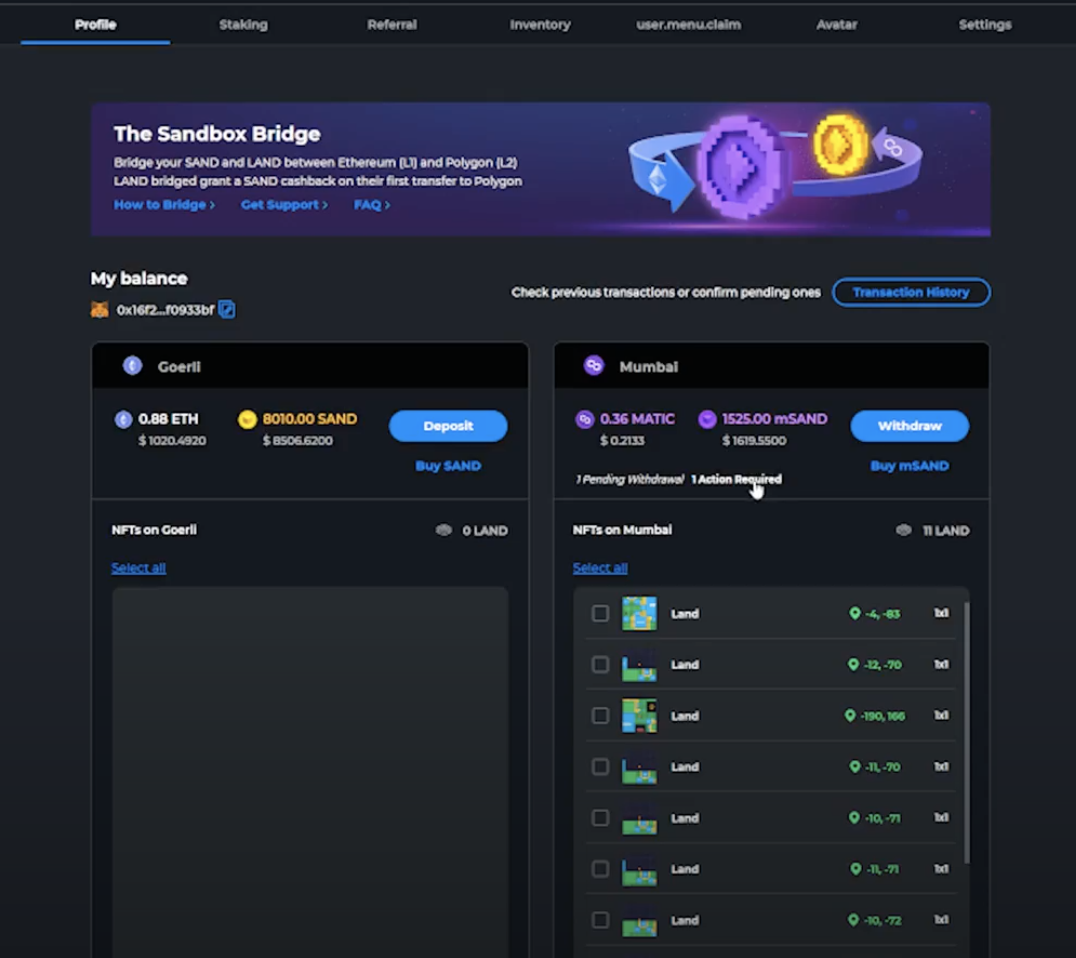Click the Mumbai Polygon network icon
The image size is (1076, 958).
(x=594, y=366)
